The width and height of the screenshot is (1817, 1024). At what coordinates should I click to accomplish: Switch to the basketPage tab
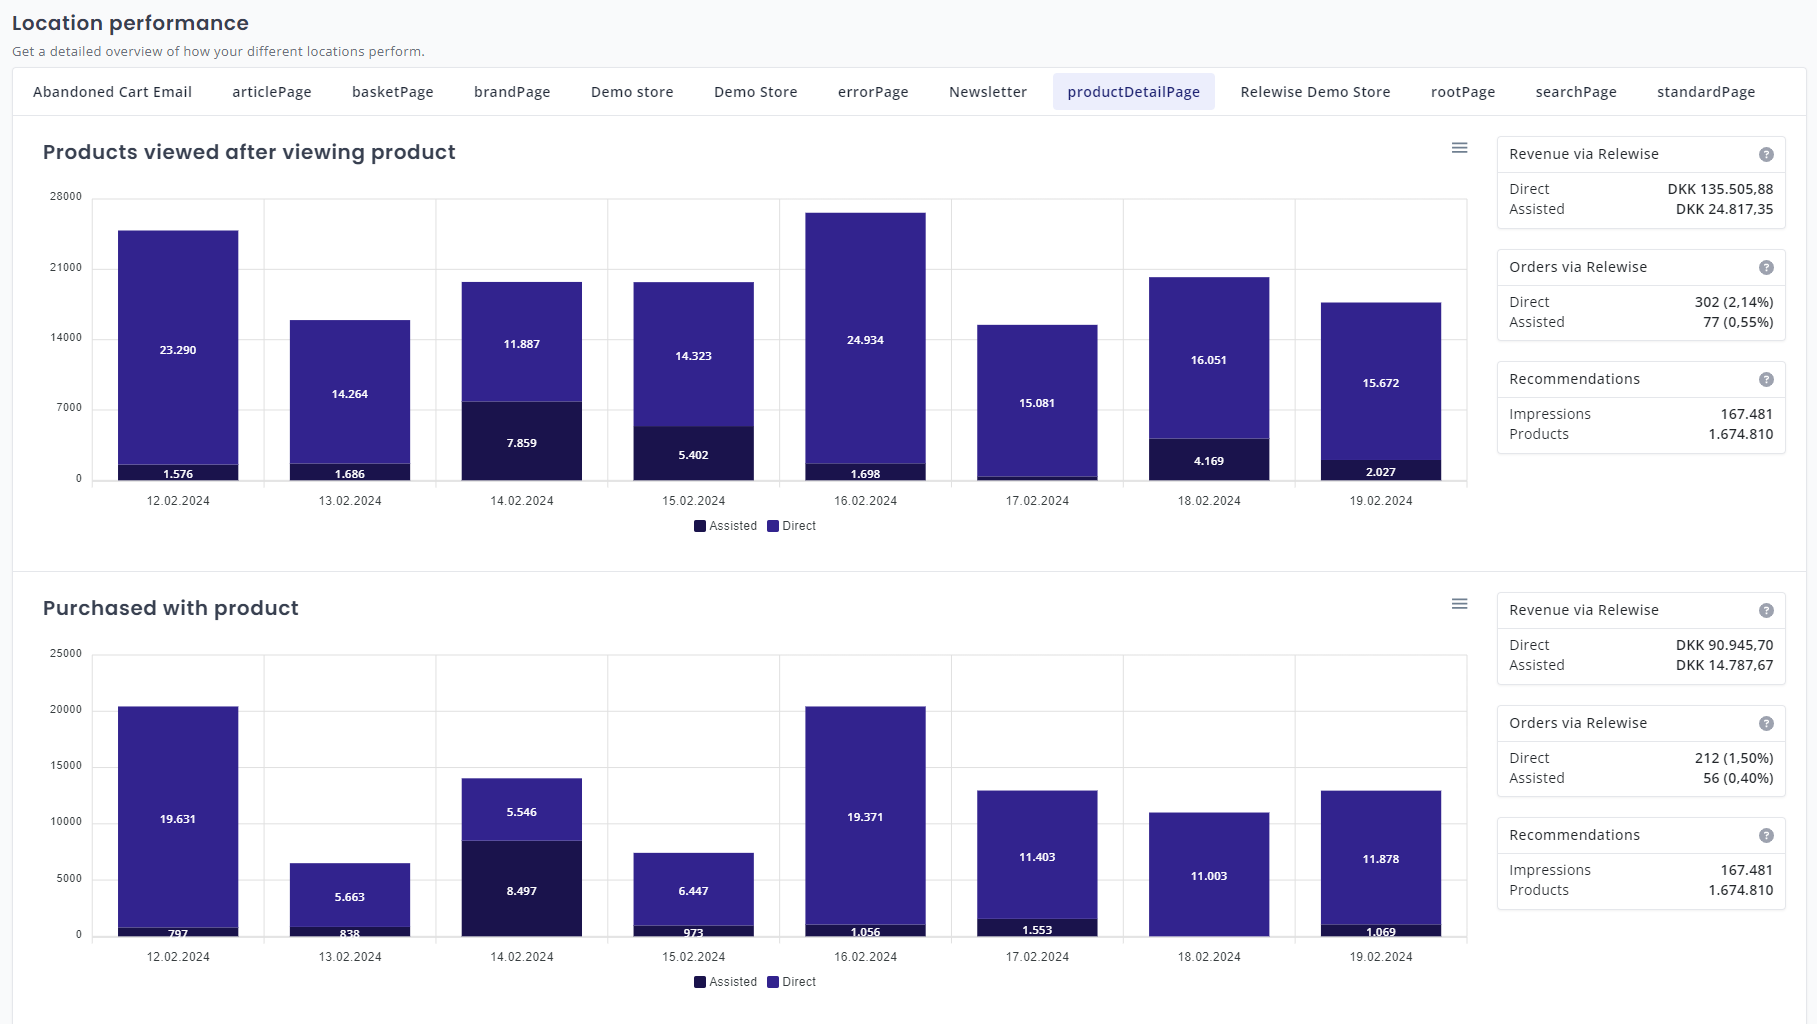click(x=392, y=91)
